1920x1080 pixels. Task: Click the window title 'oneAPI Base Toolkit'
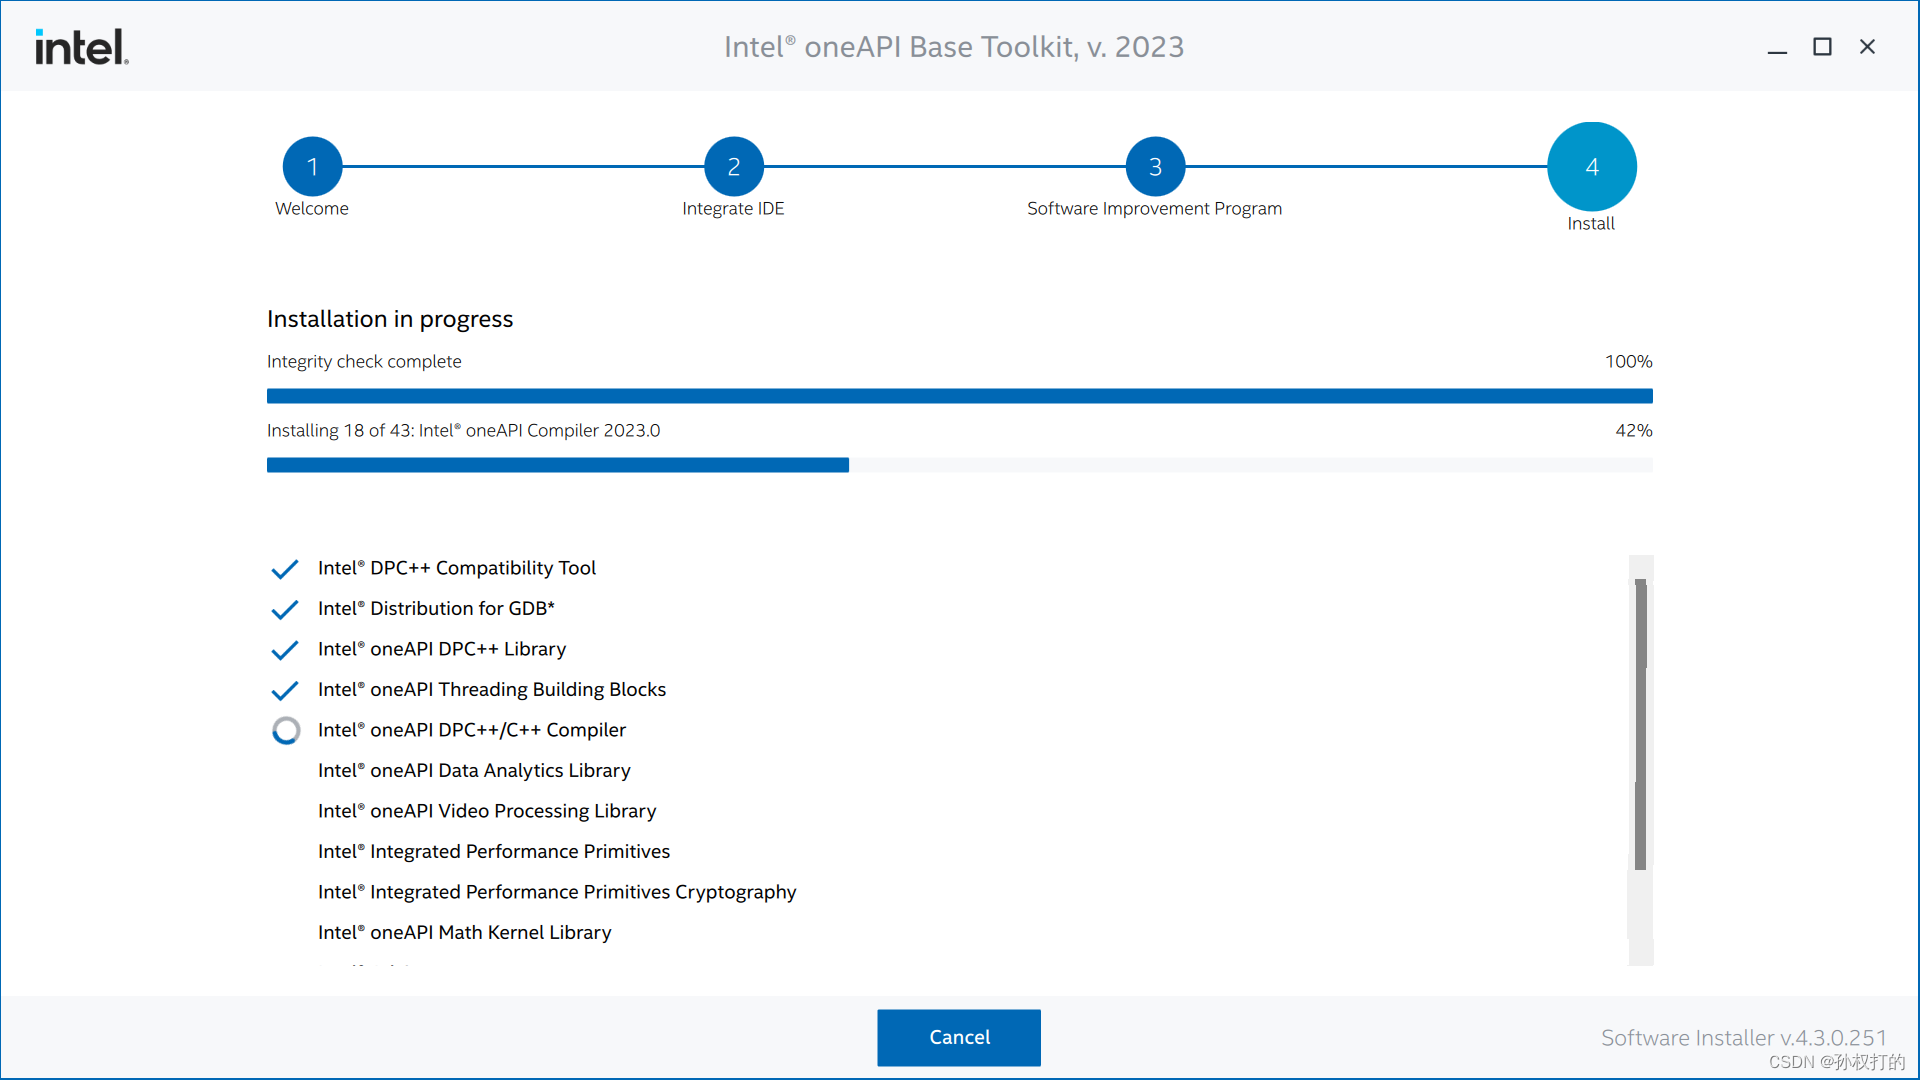[x=954, y=47]
